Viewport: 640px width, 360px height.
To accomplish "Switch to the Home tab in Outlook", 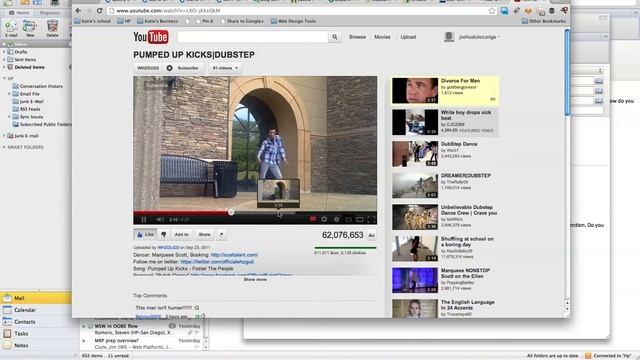I will 20,13.
